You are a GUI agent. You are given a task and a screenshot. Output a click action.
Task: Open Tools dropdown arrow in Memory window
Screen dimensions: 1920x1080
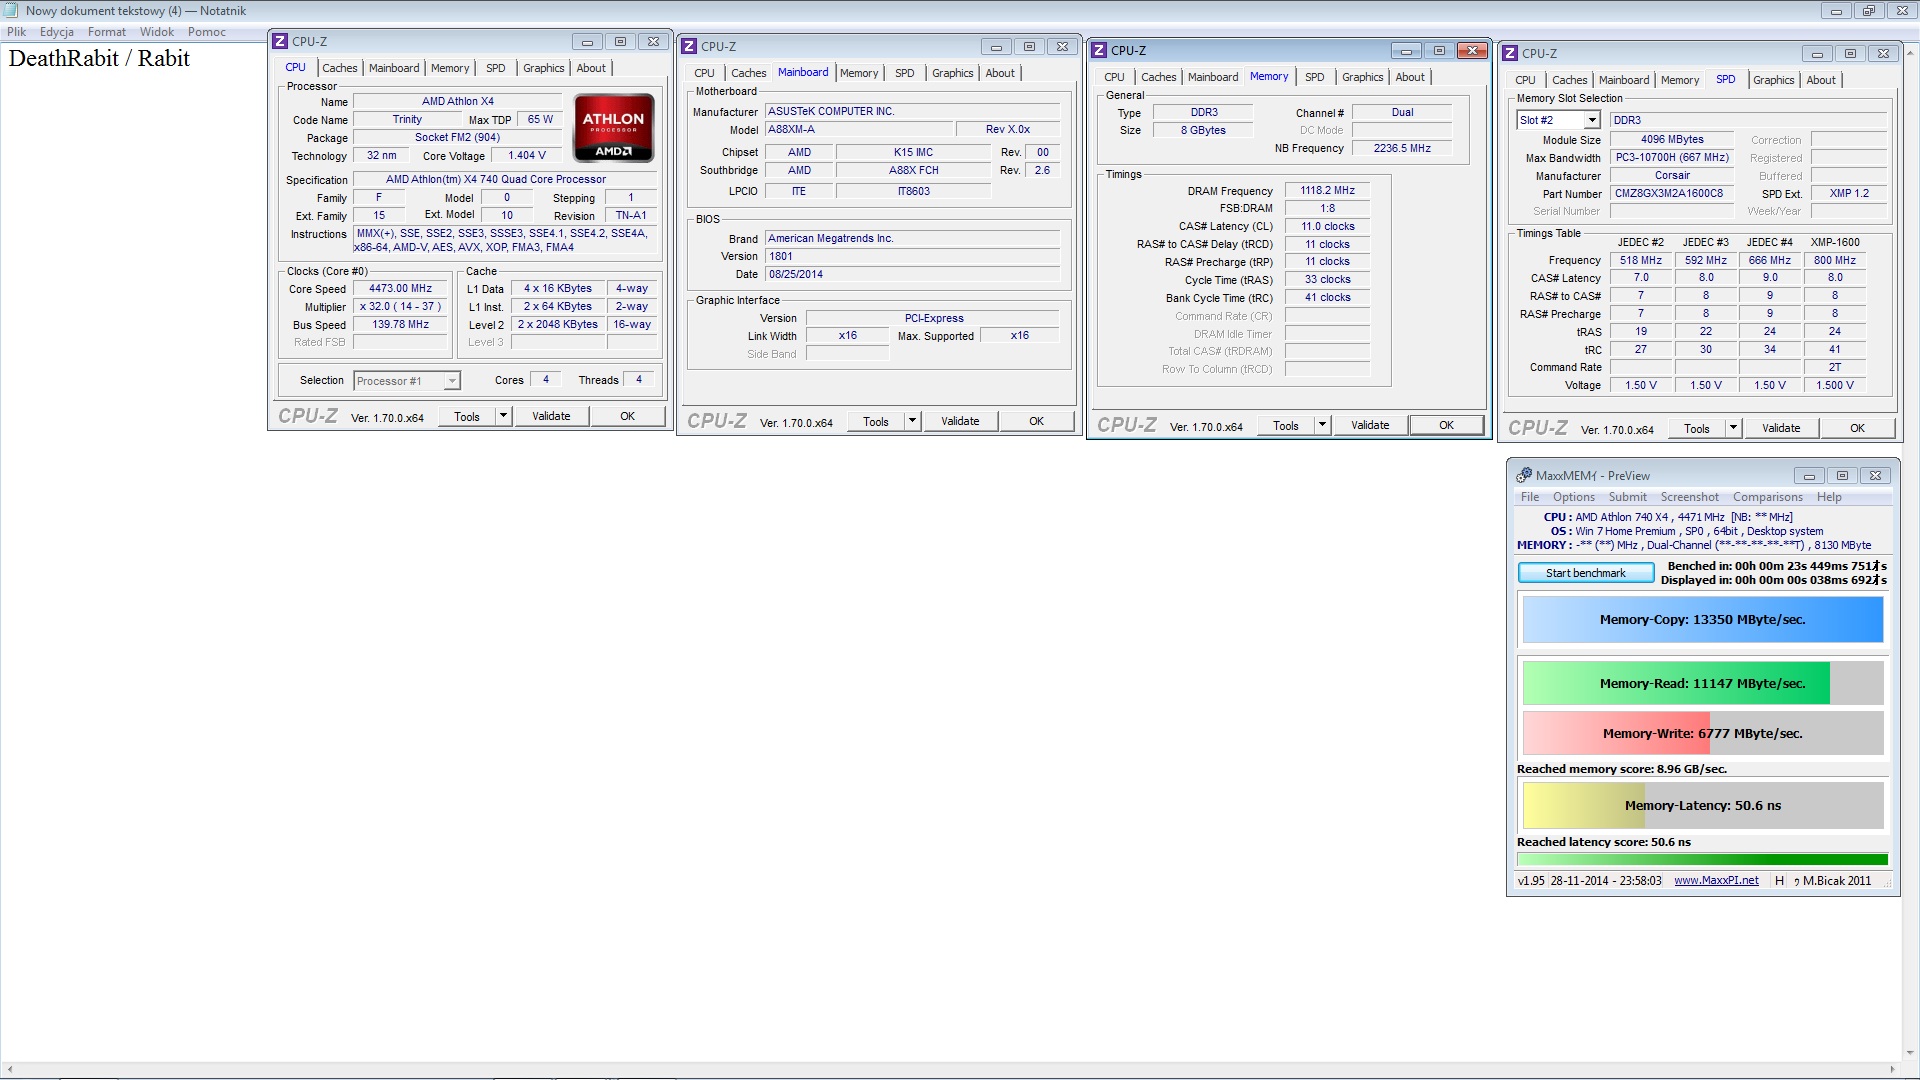[1322, 425]
